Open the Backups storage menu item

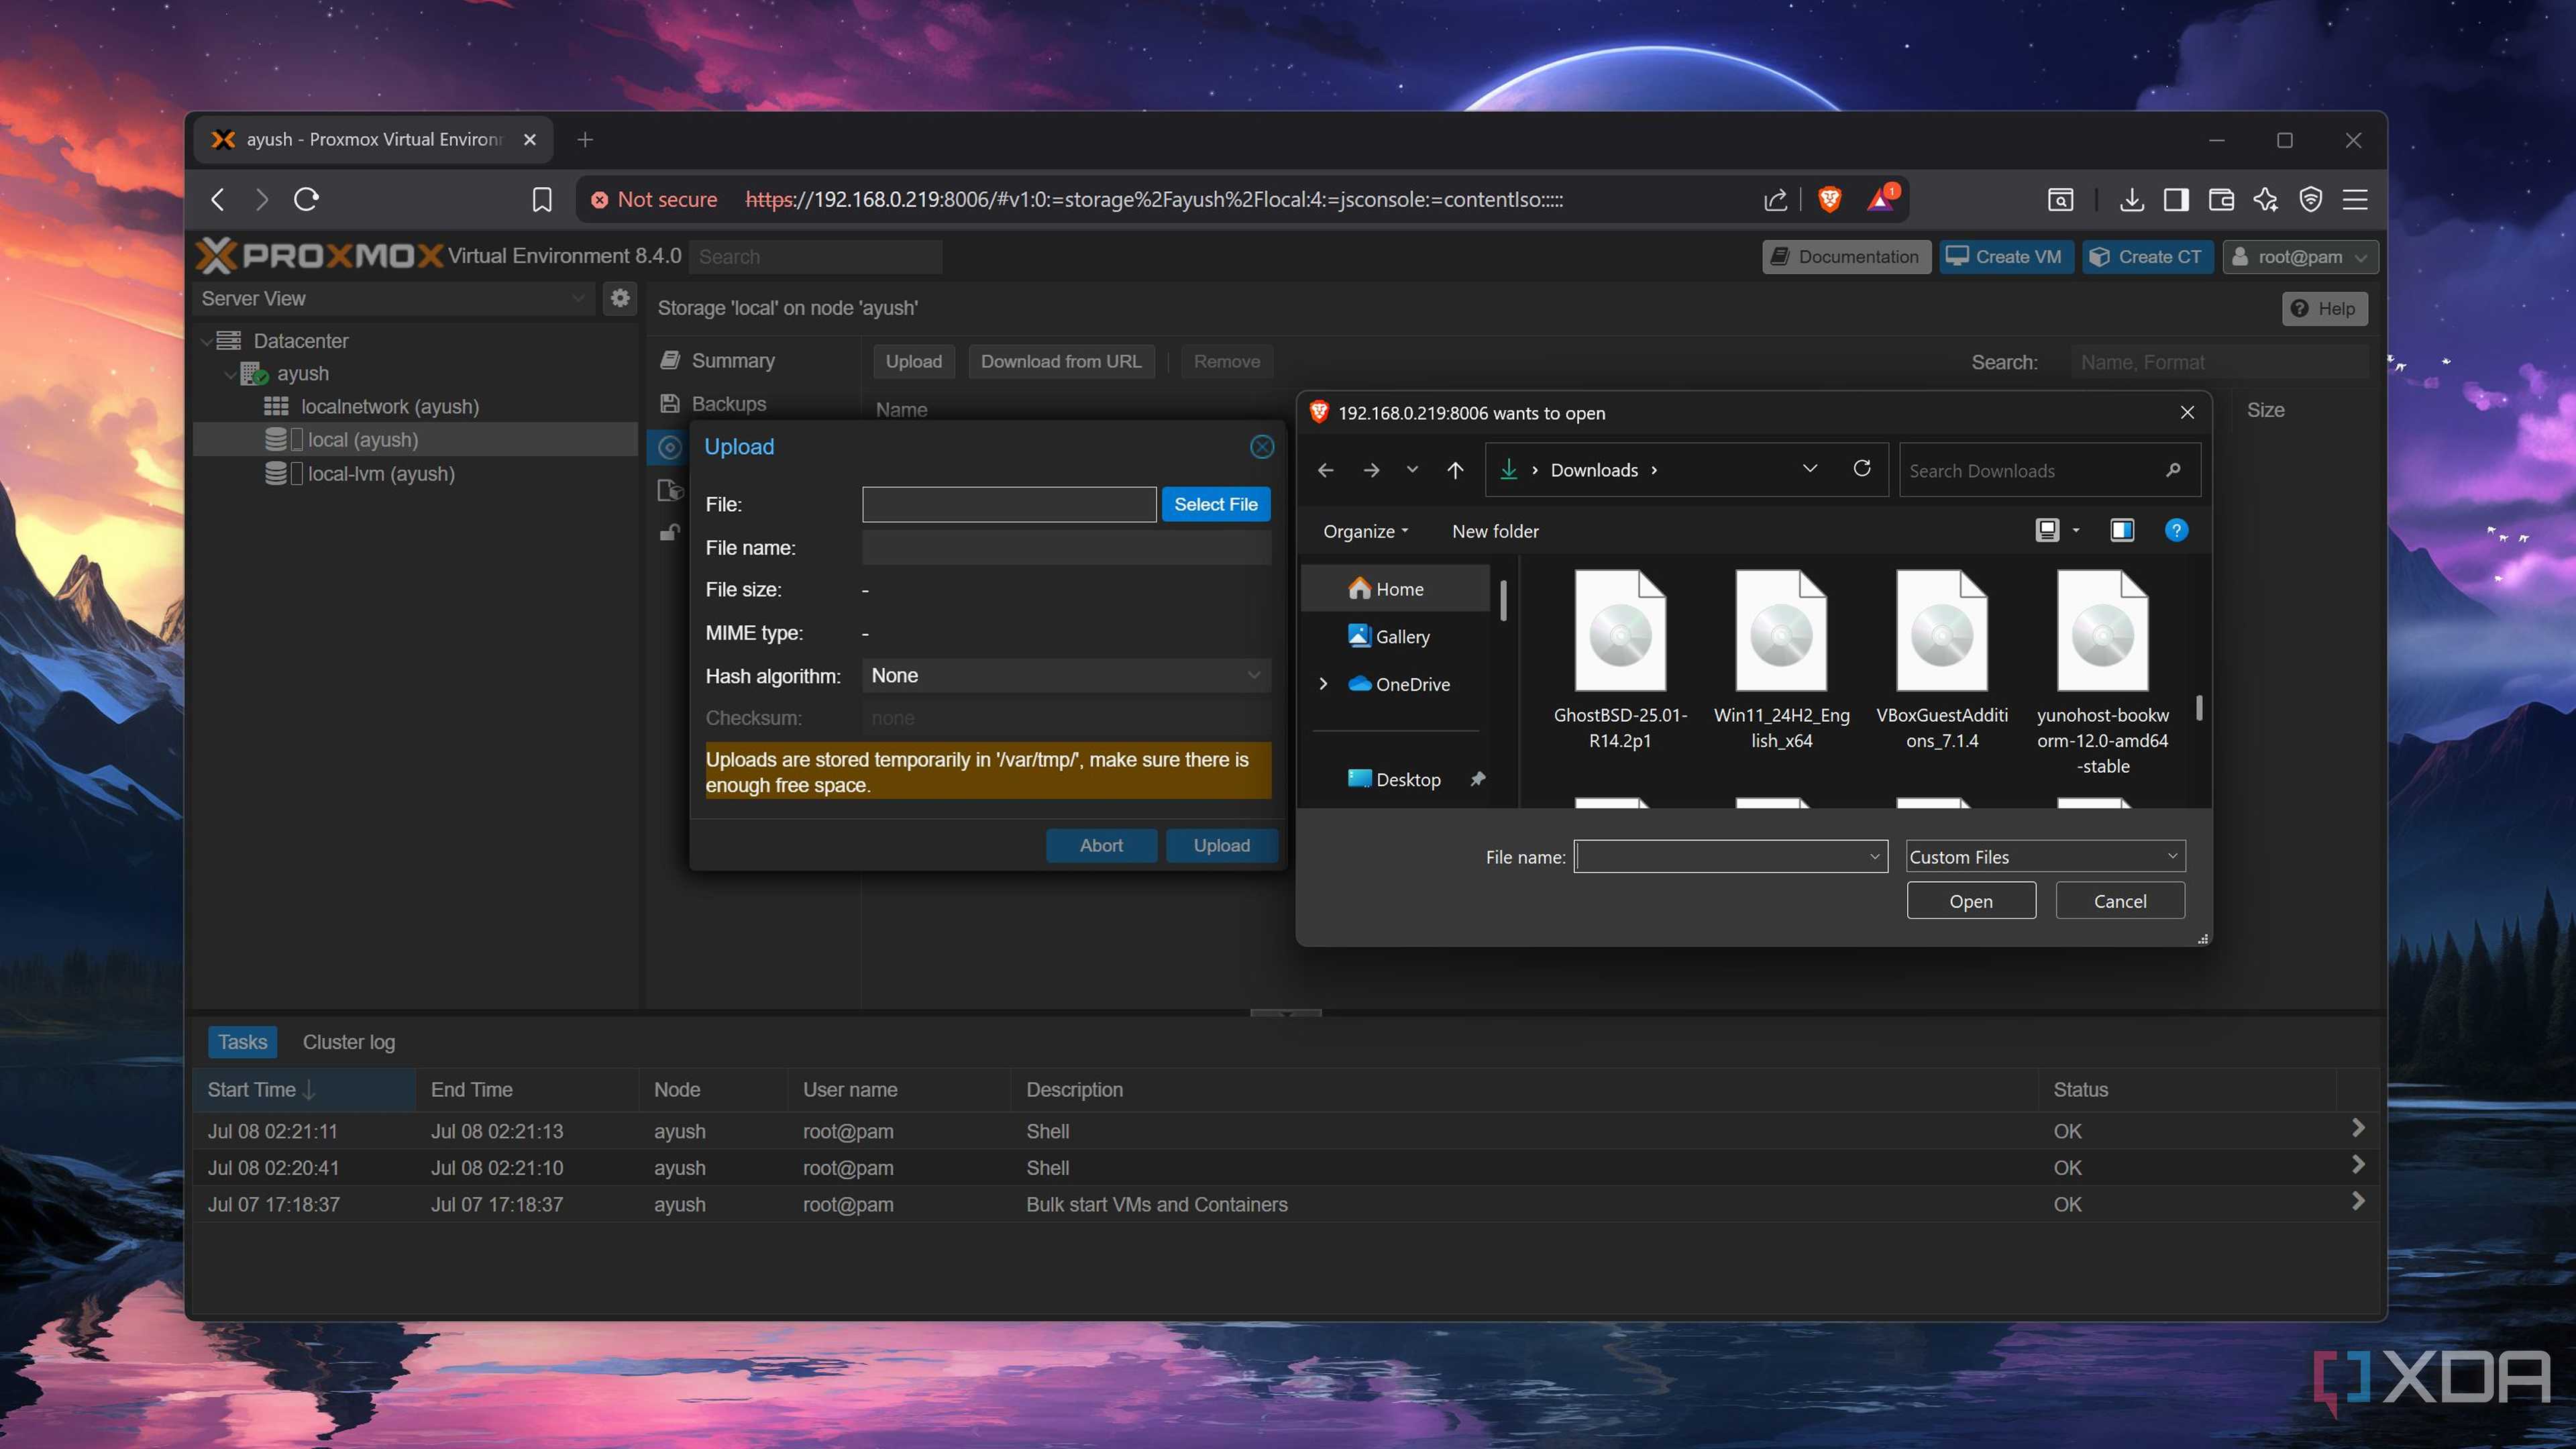coord(729,404)
